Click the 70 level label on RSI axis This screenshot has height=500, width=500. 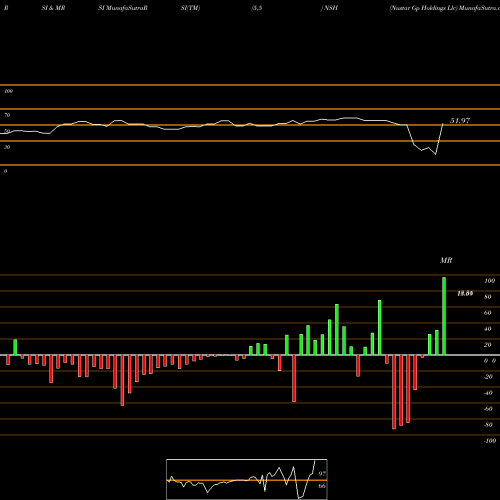[7, 115]
